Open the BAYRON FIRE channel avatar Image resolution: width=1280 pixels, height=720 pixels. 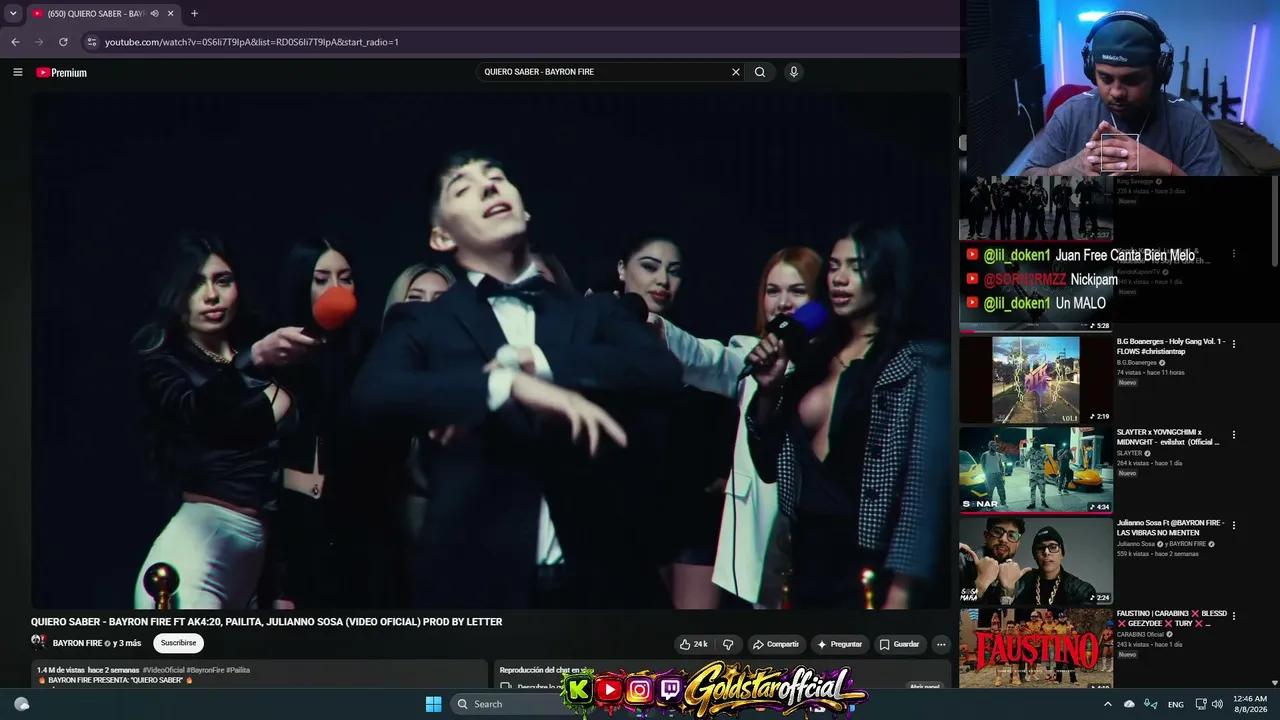pos(39,642)
